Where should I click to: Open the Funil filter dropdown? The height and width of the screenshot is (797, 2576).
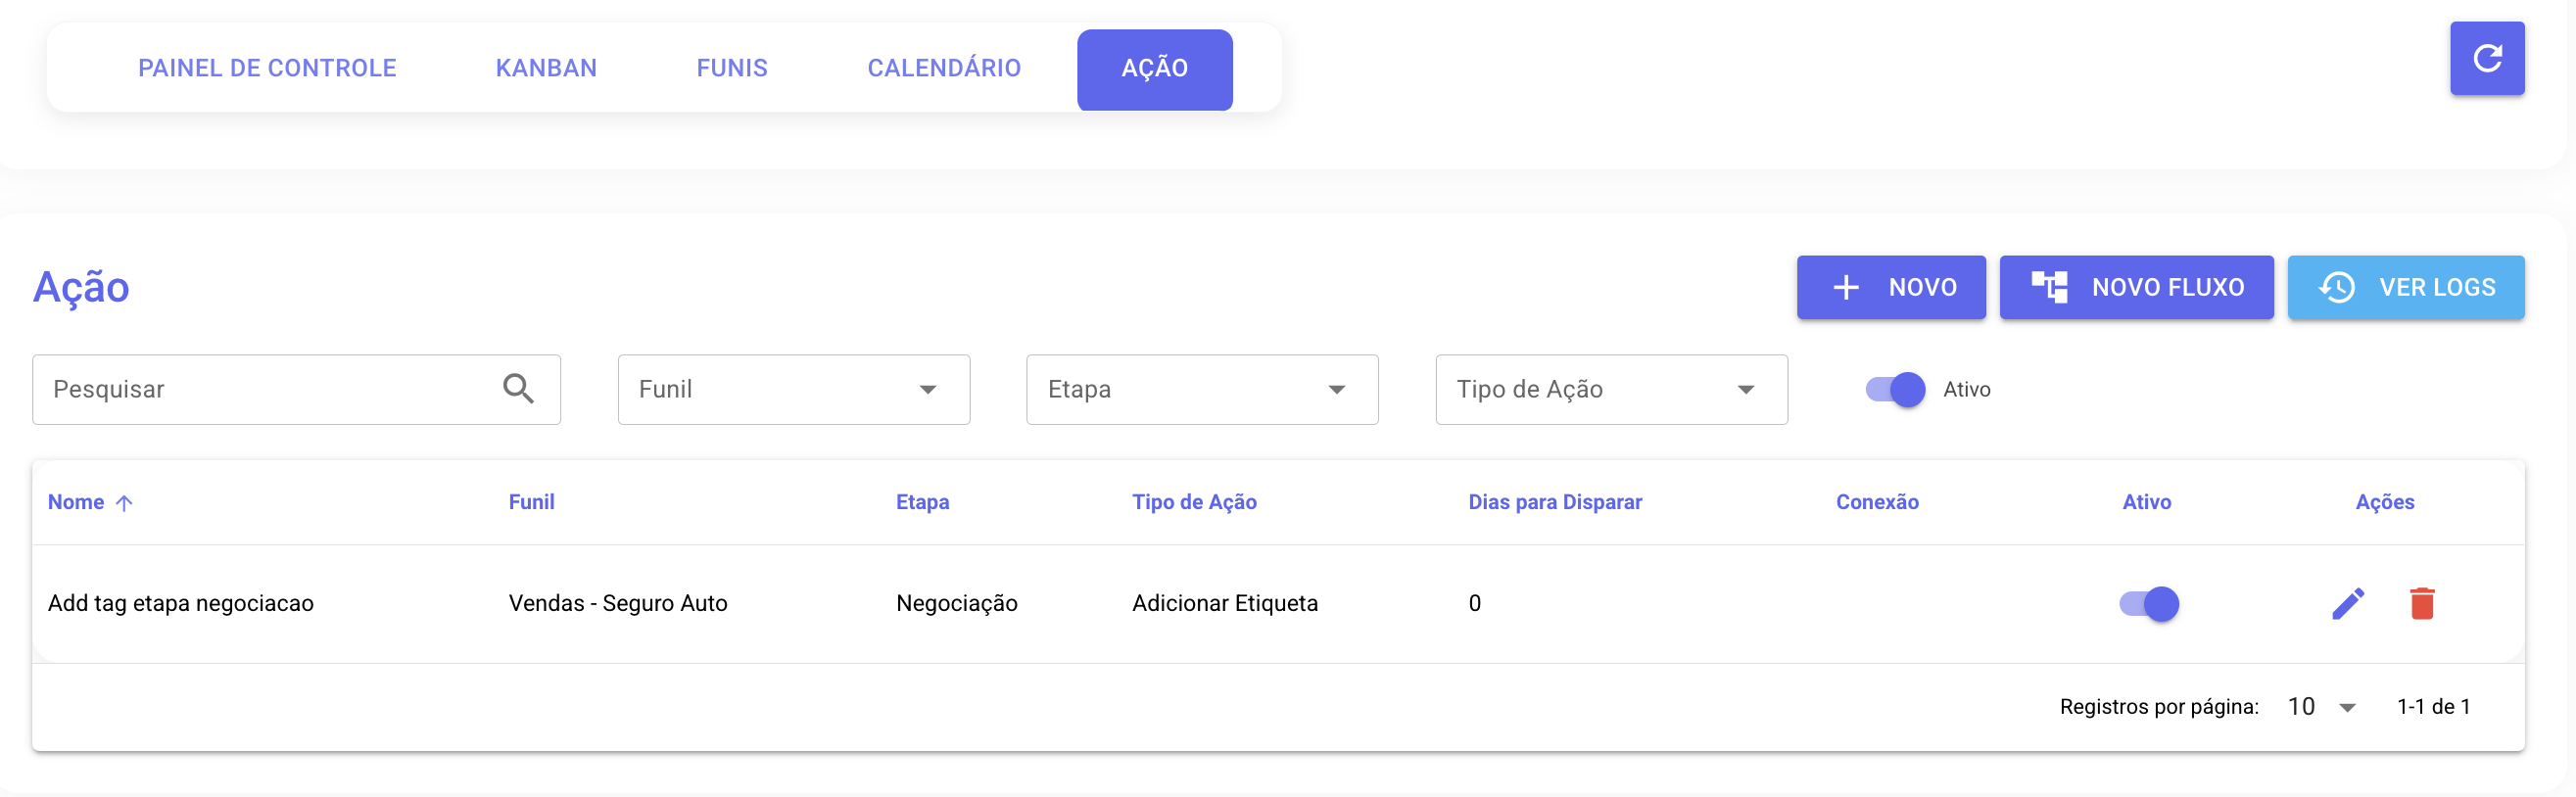[793, 389]
